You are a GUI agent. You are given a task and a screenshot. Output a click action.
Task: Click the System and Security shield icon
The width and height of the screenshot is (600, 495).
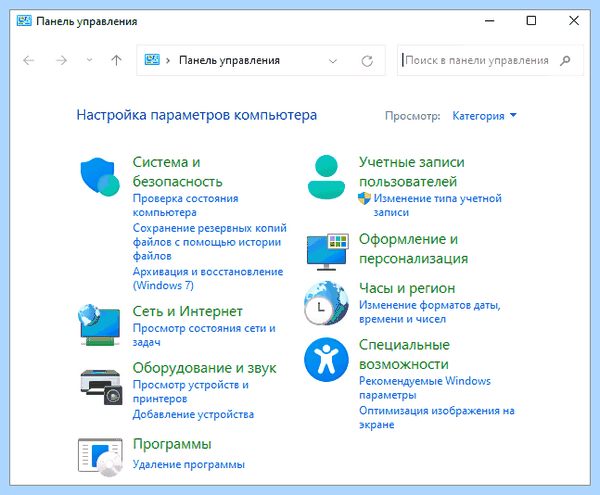coord(100,177)
